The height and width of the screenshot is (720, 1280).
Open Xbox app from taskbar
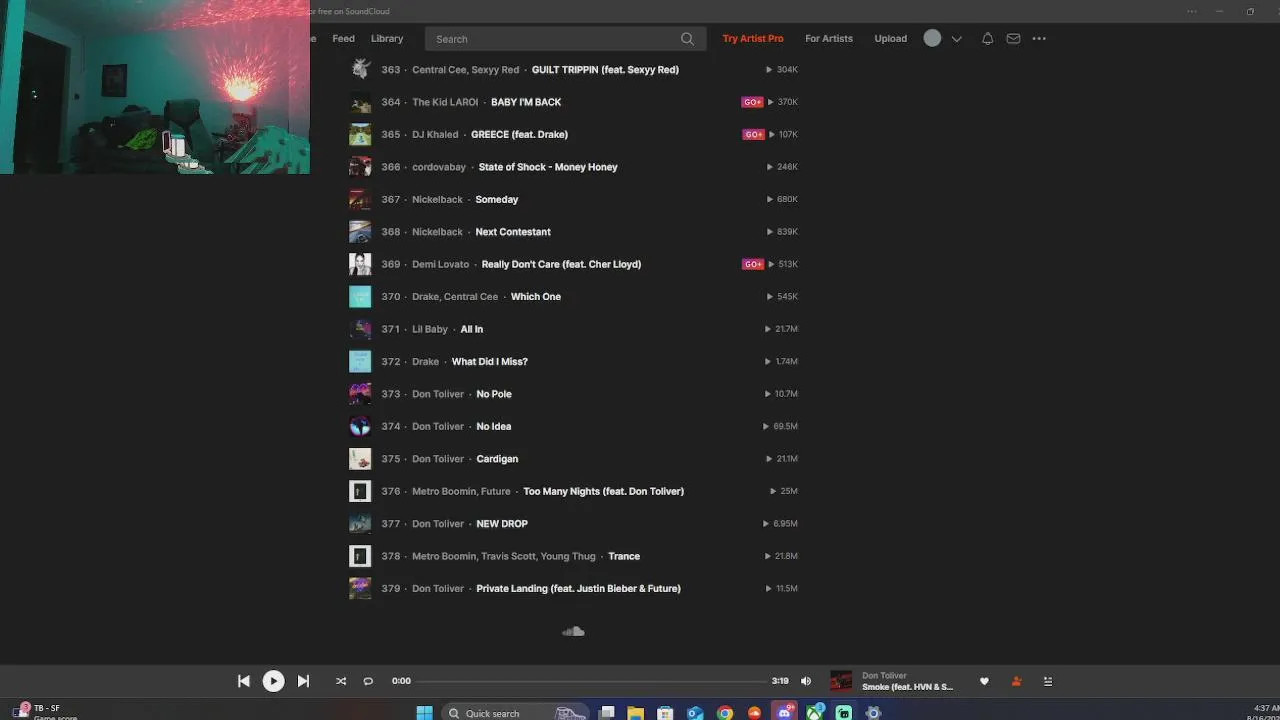coord(815,713)
